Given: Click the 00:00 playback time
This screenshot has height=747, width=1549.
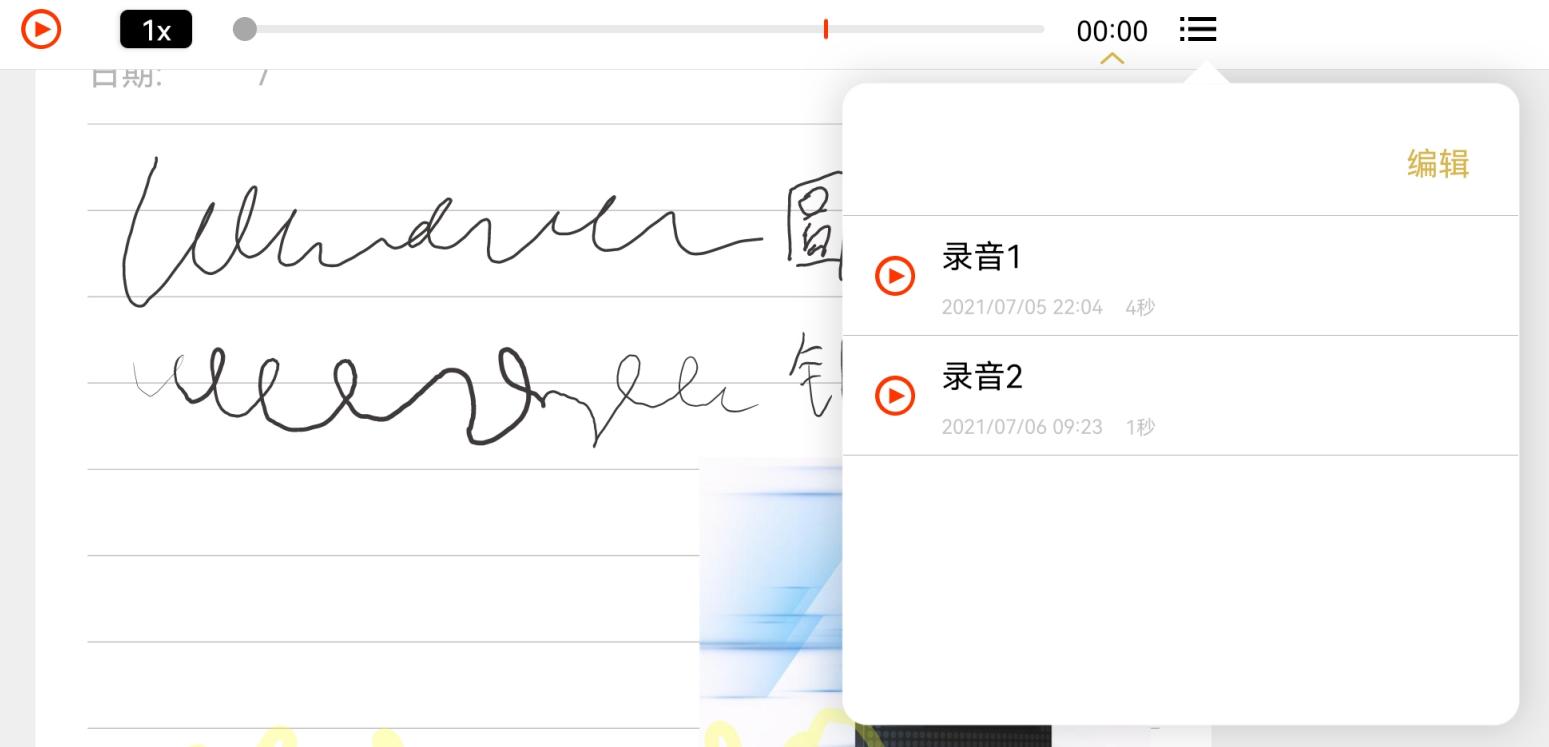Looking at the screenshot, I should [1112, 31].
